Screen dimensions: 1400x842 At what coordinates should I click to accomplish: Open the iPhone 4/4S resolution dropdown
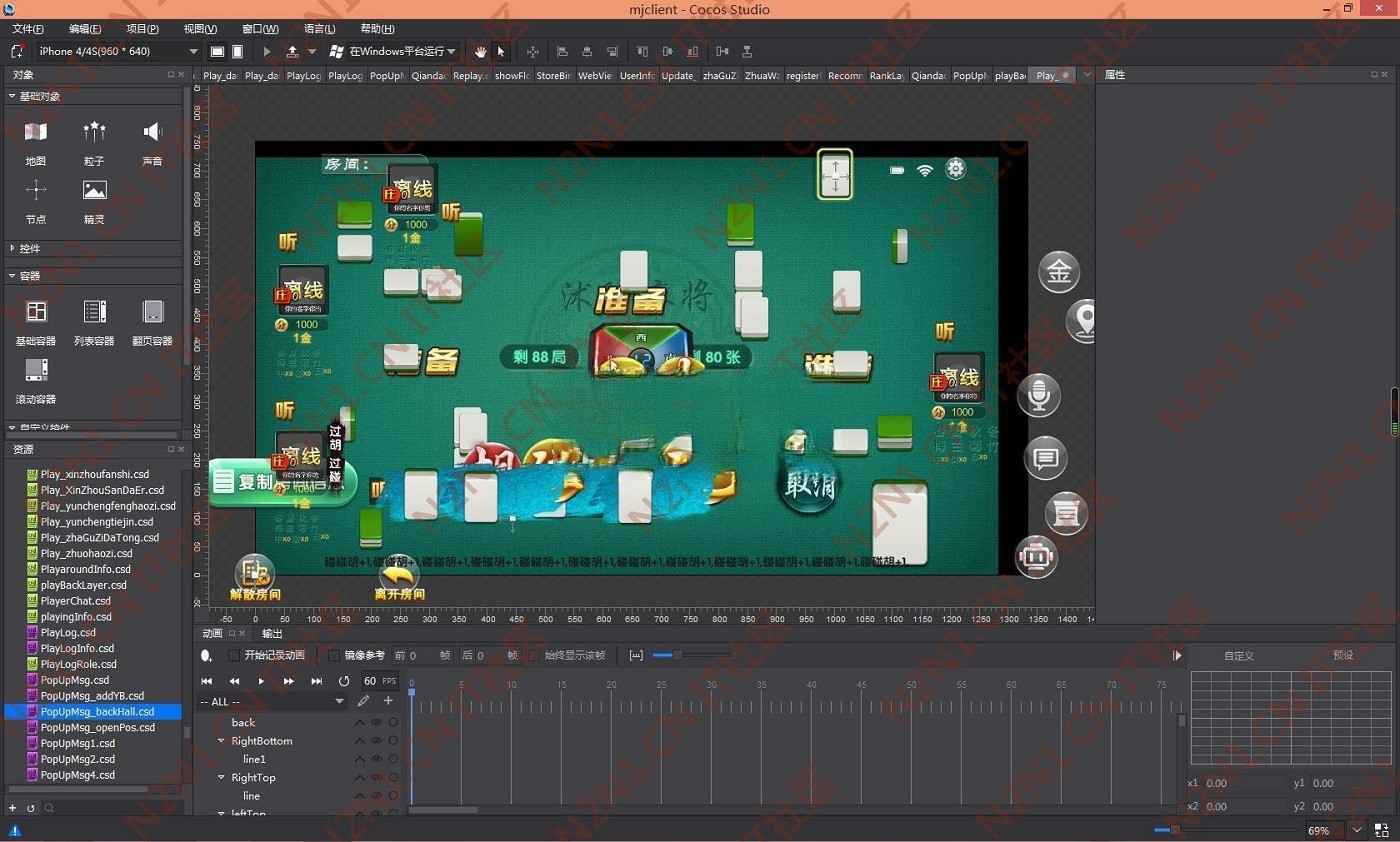coord(118,51)
